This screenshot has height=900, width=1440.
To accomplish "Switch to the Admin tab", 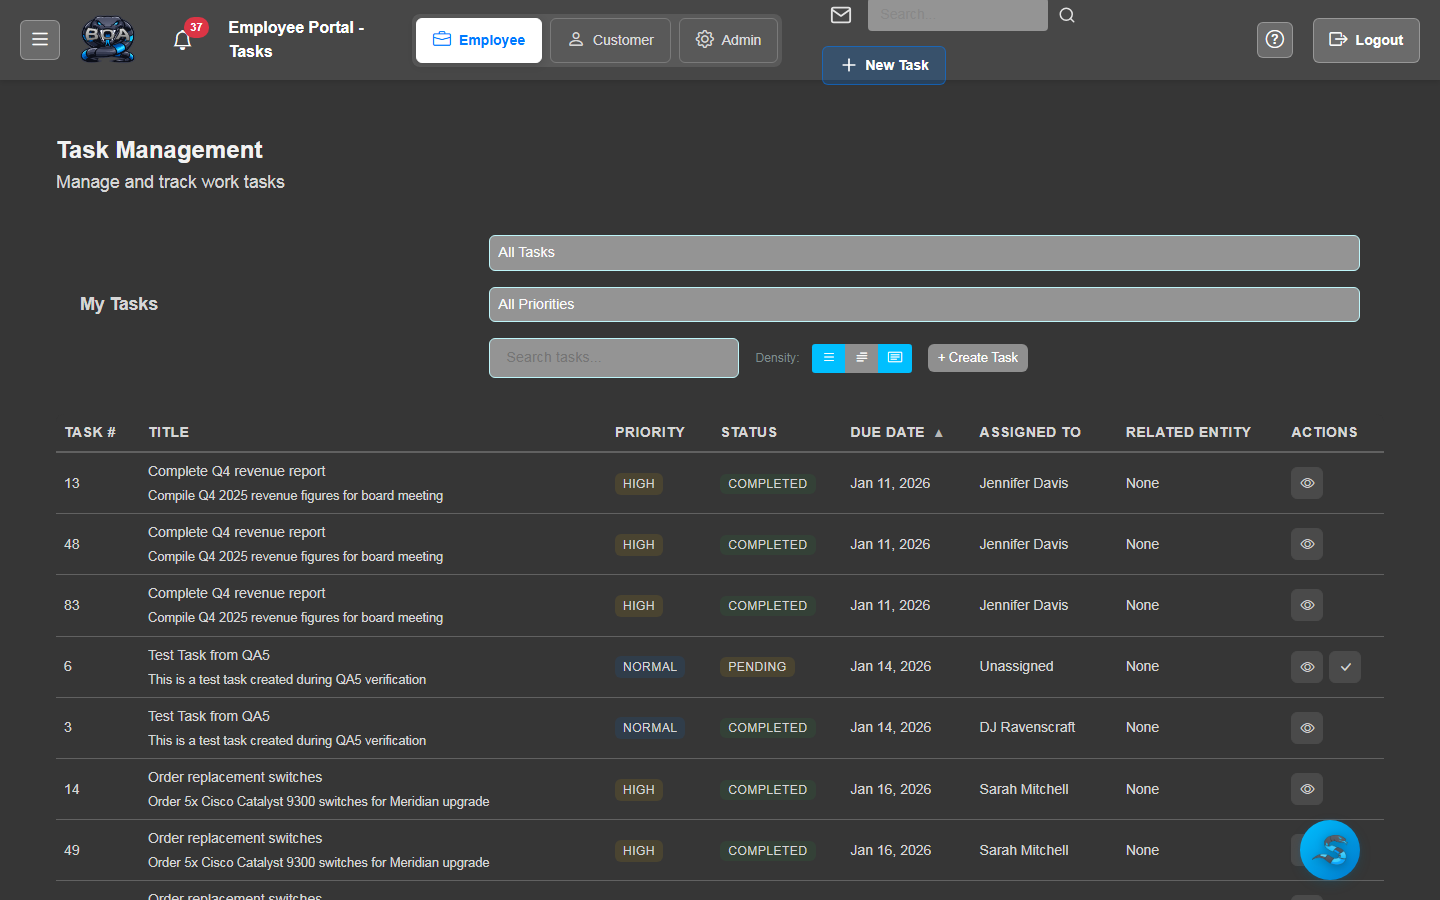I will click(x=729, y=40).
